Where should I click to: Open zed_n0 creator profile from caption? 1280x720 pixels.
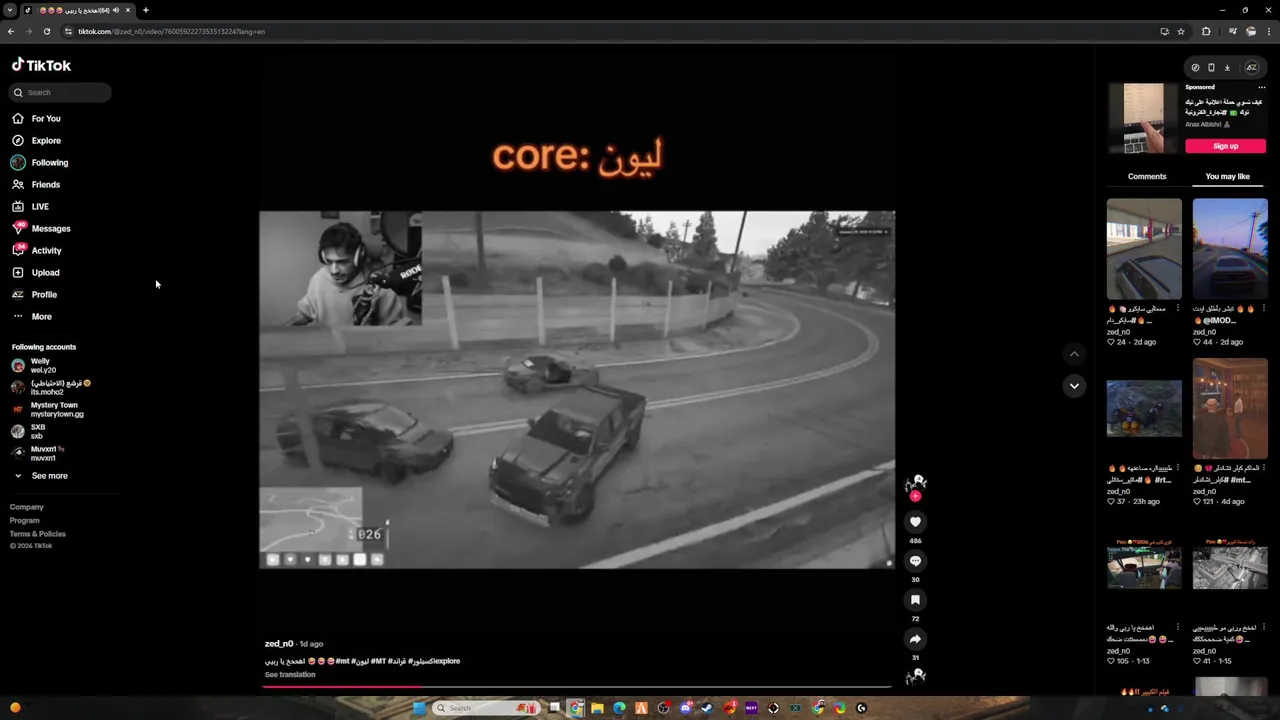279,644
